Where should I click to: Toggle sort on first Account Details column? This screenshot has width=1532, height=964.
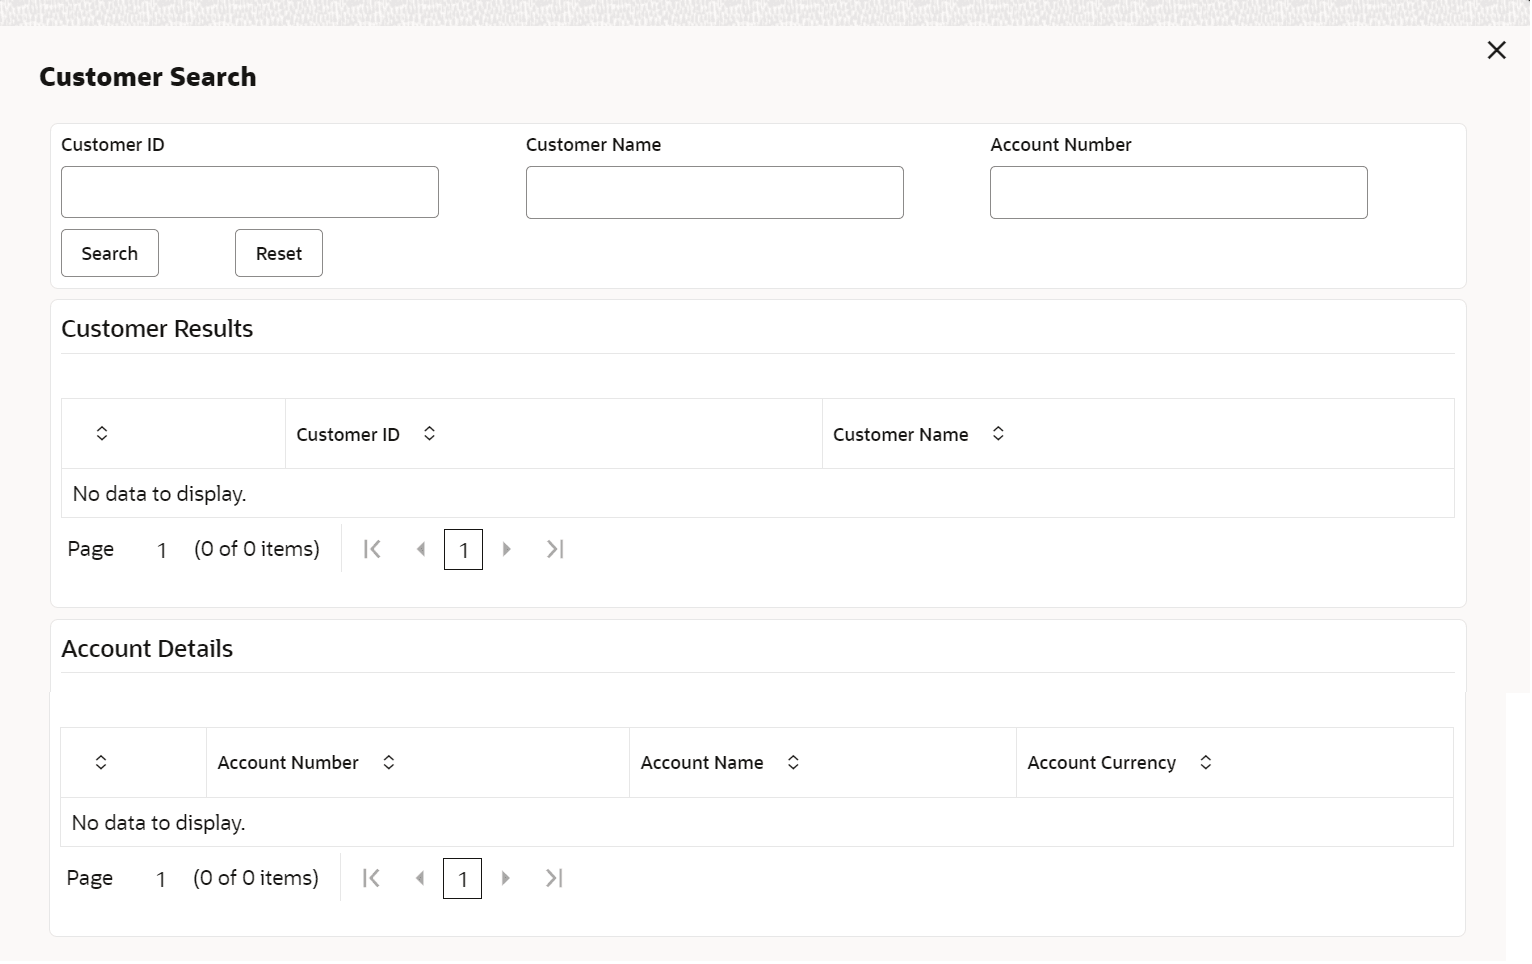click(x=101, y=763)
